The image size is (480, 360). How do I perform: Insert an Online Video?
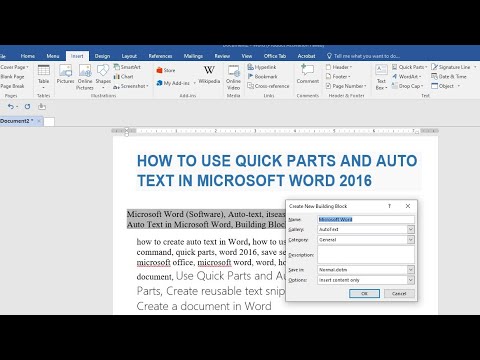(233, 77)
